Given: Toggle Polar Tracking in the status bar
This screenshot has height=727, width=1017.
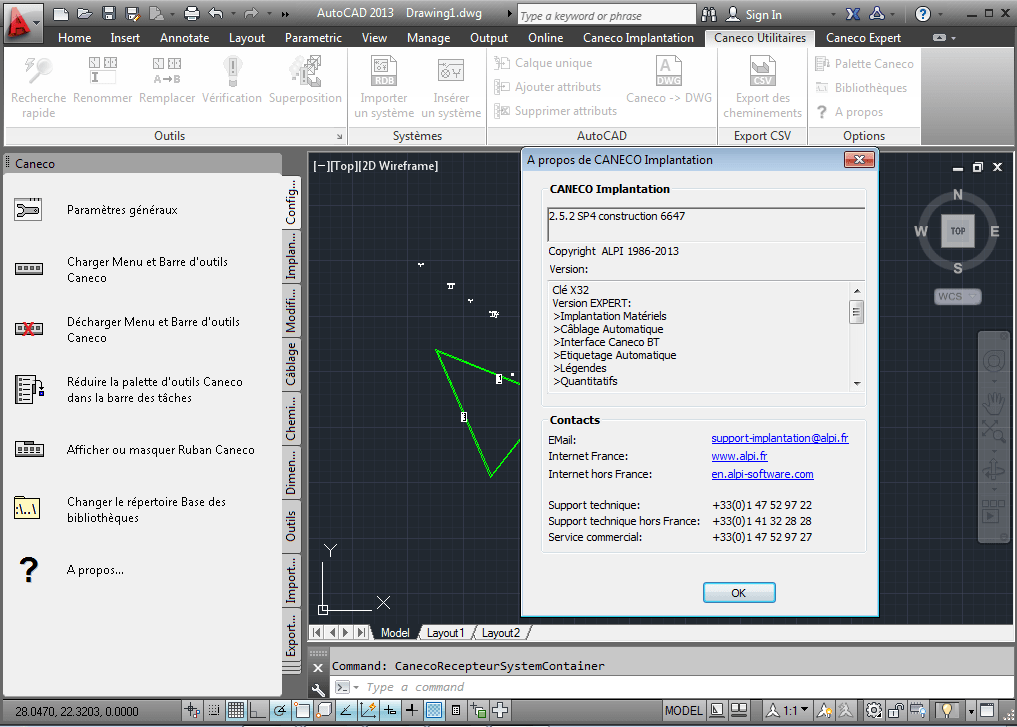Looking at the screenshot, I should click(x=280, y=711).
